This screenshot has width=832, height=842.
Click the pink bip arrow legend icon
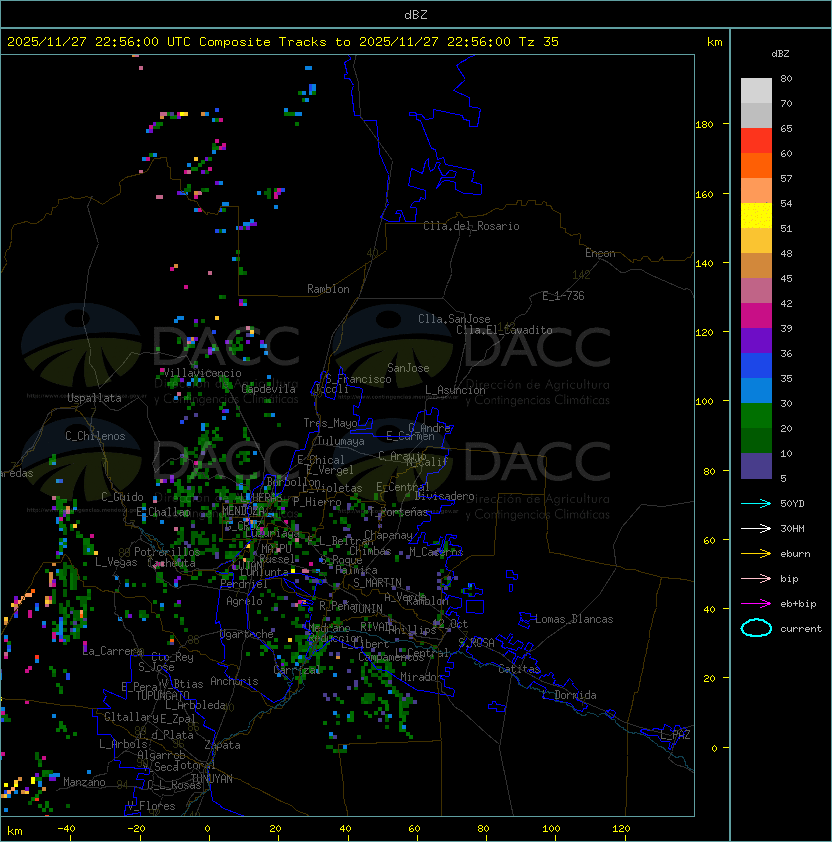point(756,578)
